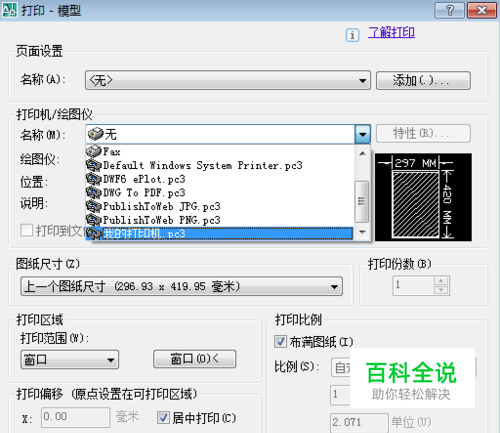500x433 pixels.
Task: Select DWF6 ePlot.pc3 plotter
Action: [x=219, y=179]
